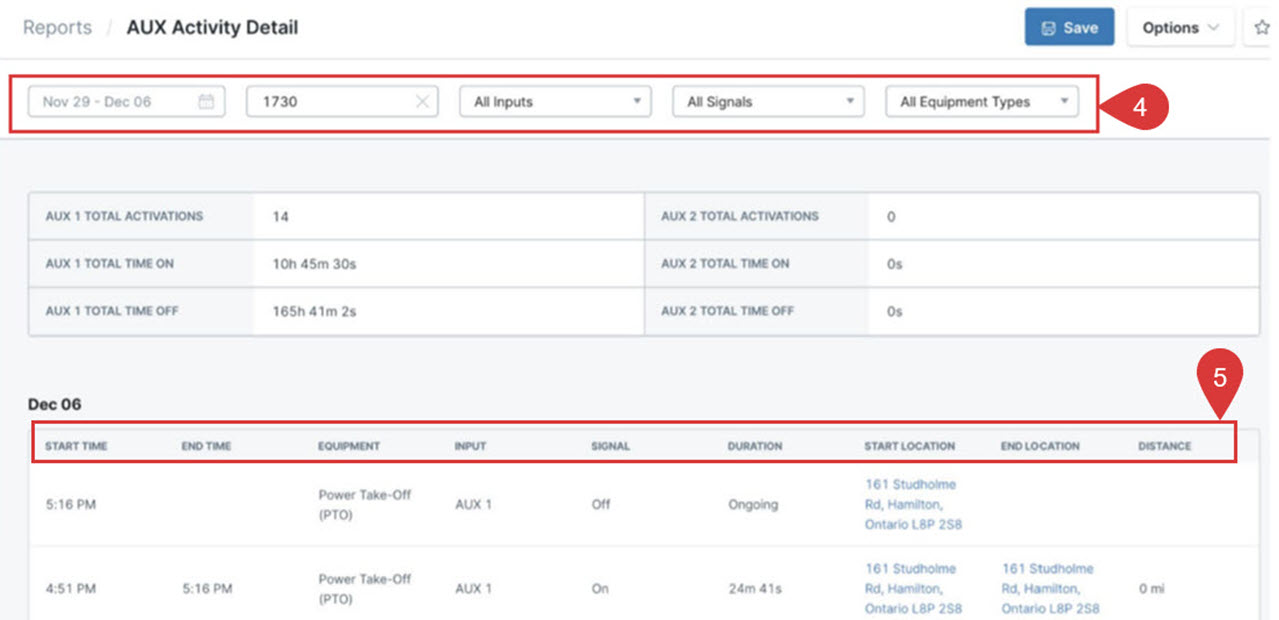Image resolution: width=1279 pixels, height=620 pixels.
Task: Sort by Duration column header
Action: [755, 446]
